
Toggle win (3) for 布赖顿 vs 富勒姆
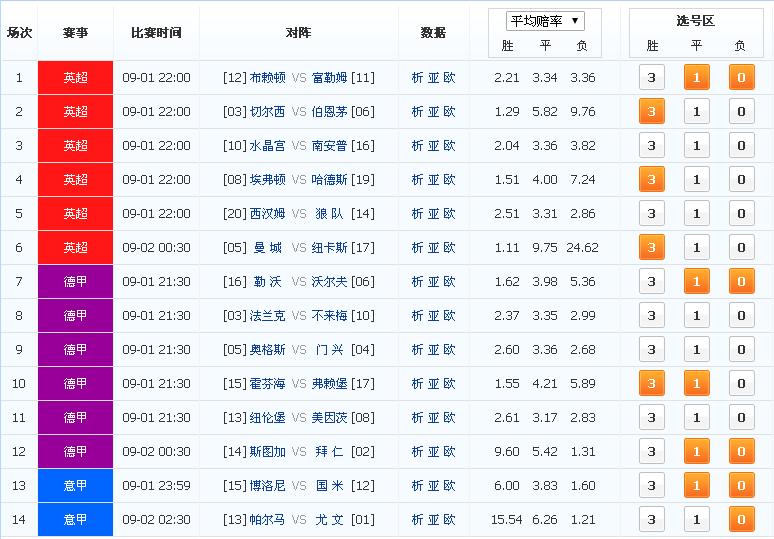pyautogui.click(x=652, y=77)
